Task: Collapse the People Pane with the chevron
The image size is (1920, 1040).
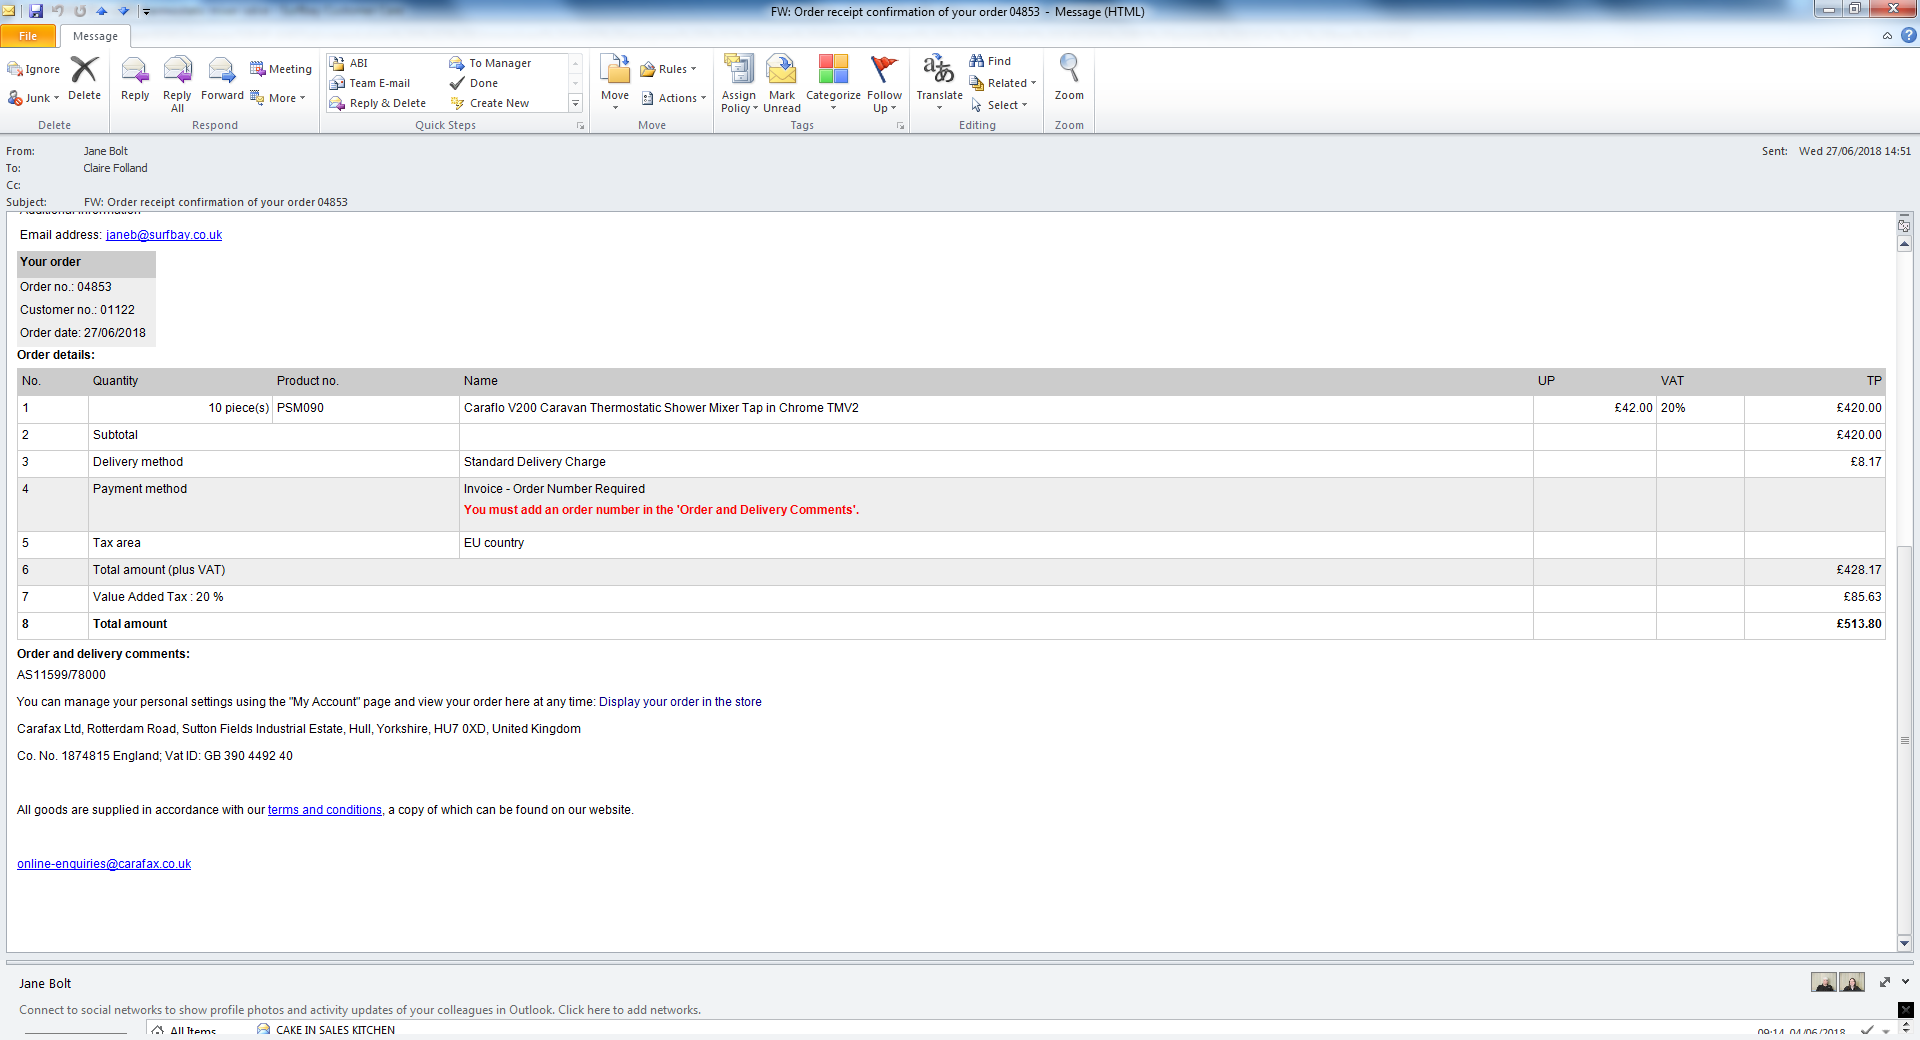Action: coord(1905,982)
